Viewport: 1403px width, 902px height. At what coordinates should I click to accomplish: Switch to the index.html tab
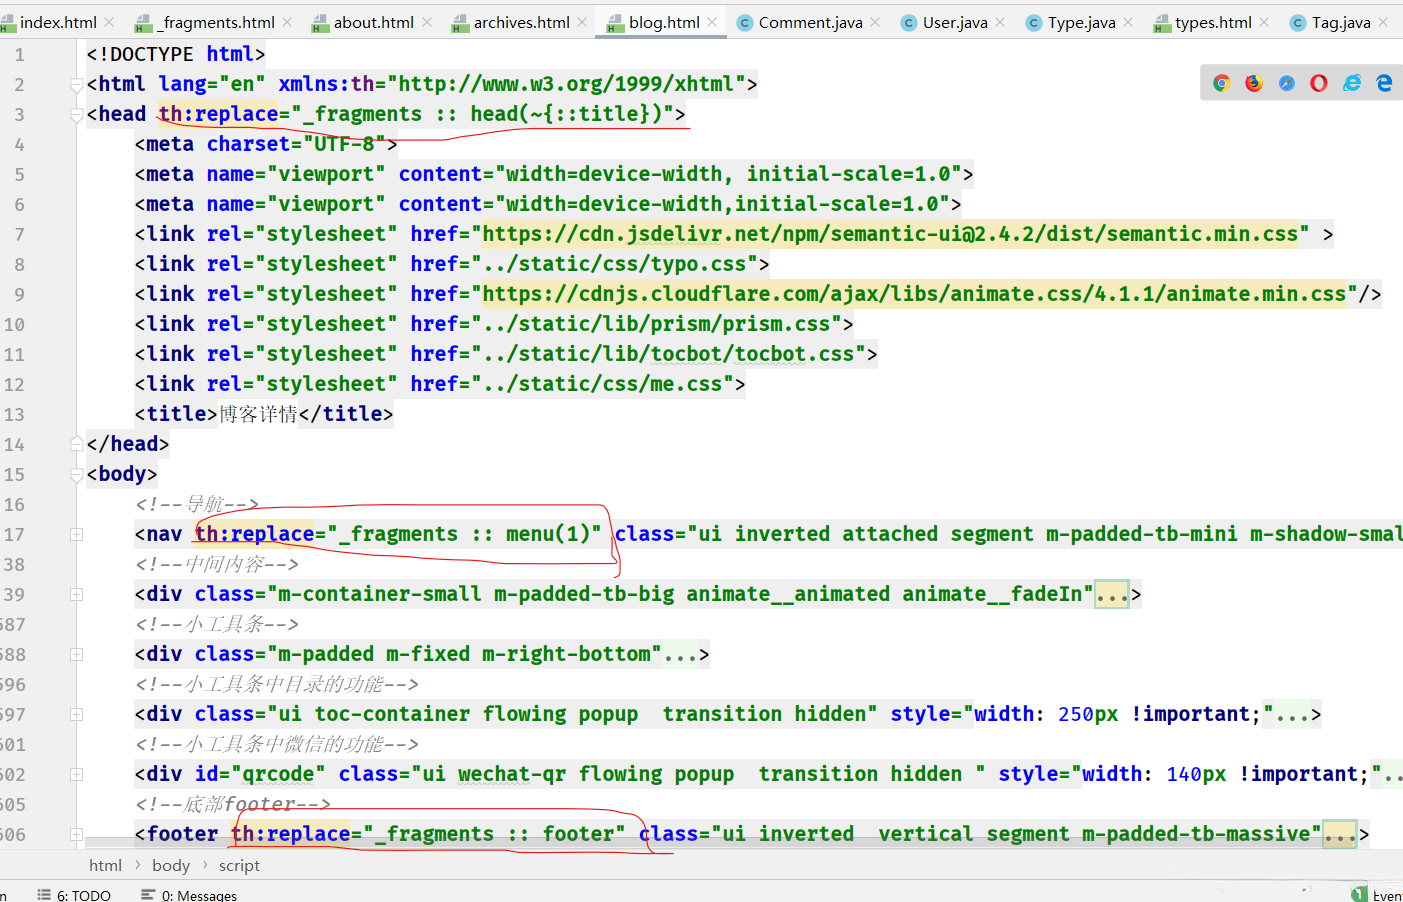58,22
